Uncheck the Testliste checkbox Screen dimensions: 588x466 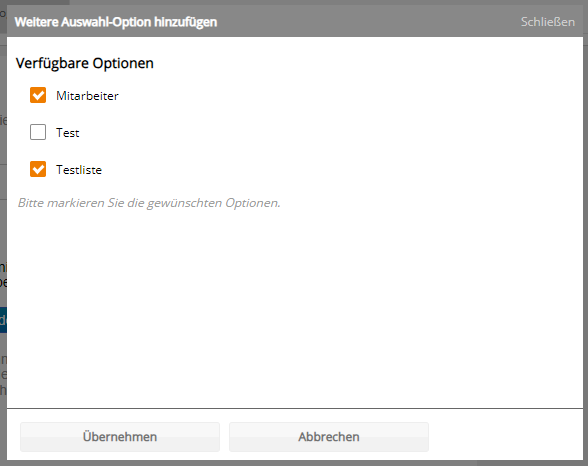[38, 169]
